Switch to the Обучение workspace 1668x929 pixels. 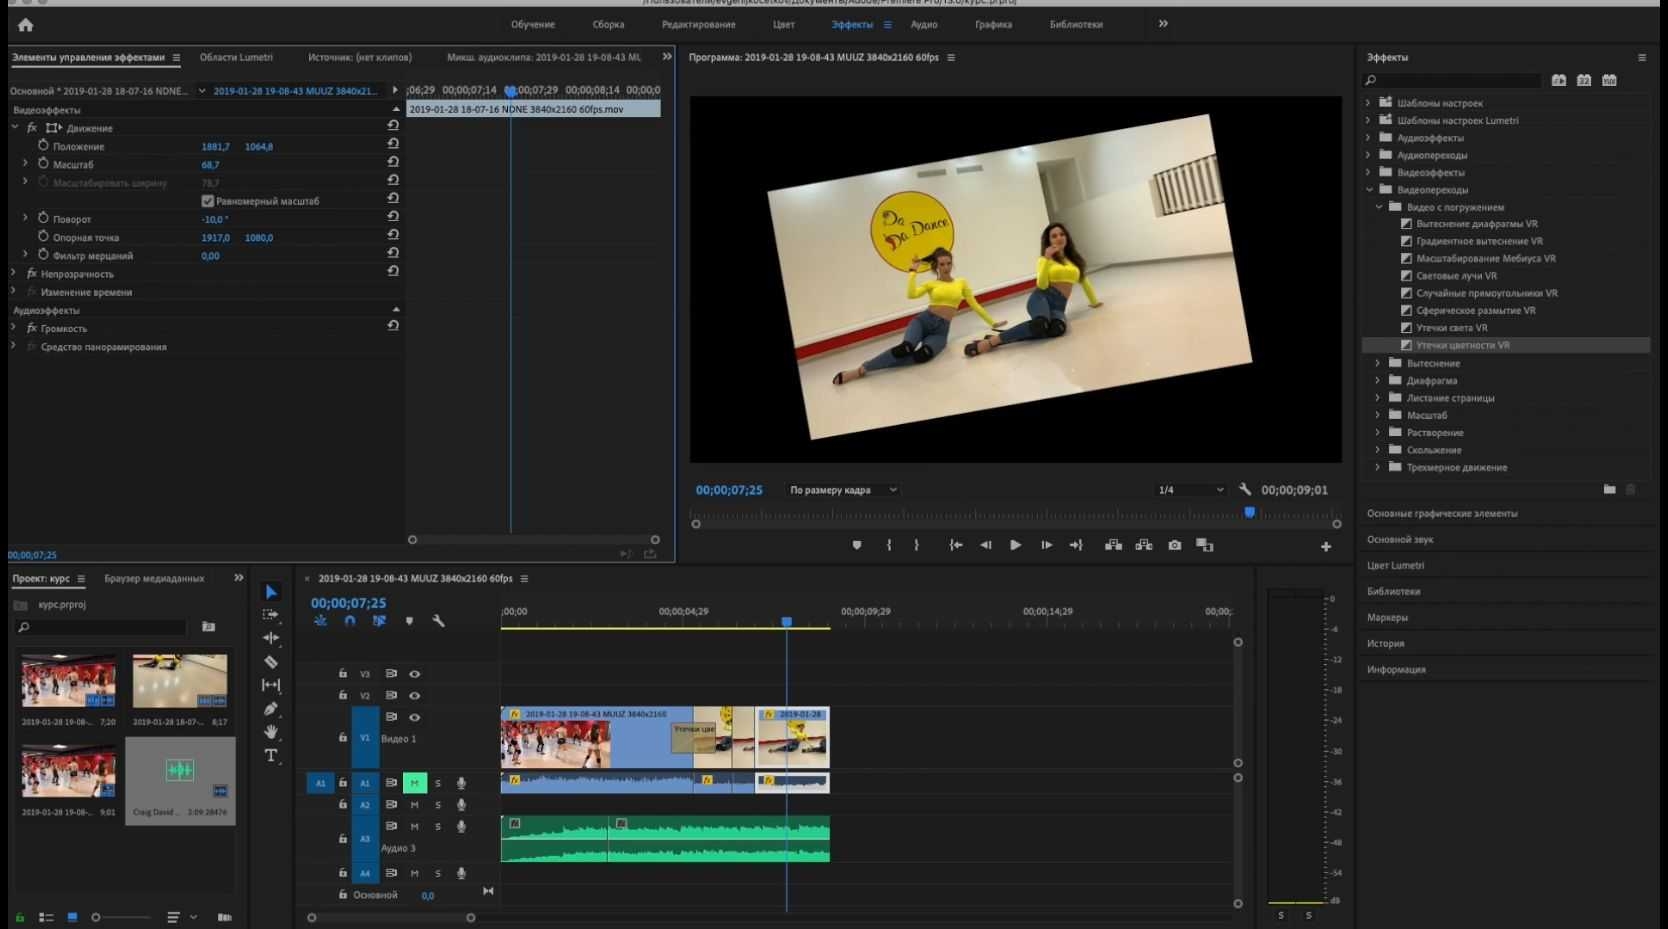click(533, 25)
